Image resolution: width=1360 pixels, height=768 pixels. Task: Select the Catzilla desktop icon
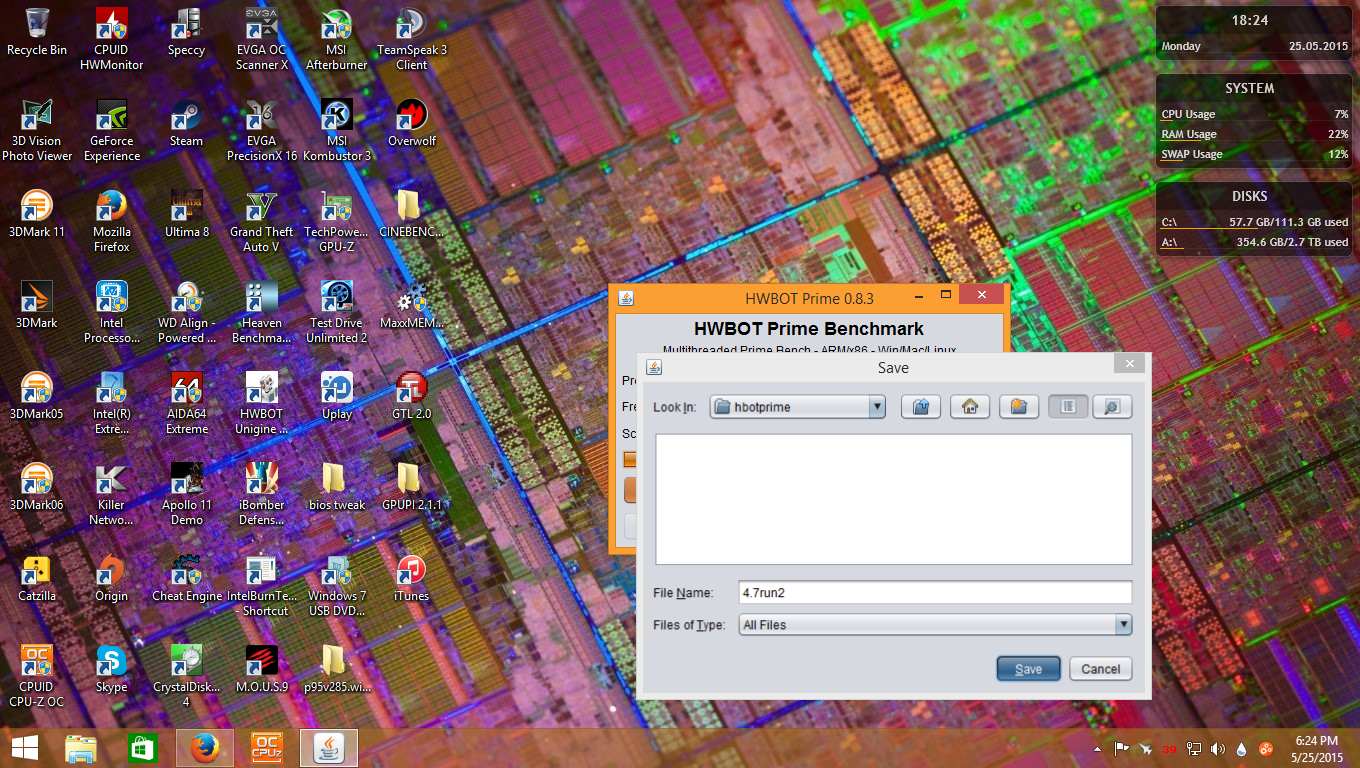pyautogui.click(x=37, y=578)
